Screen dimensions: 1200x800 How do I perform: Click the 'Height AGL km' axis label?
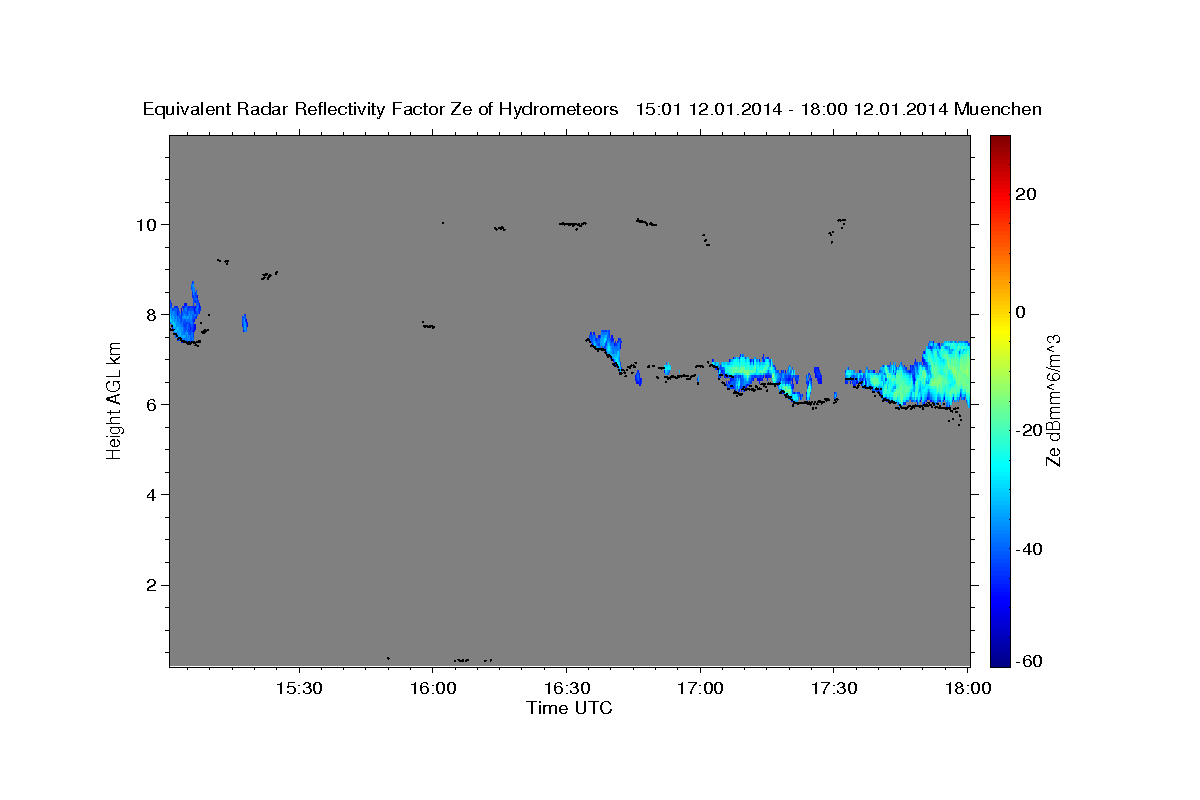pos(114,401)
